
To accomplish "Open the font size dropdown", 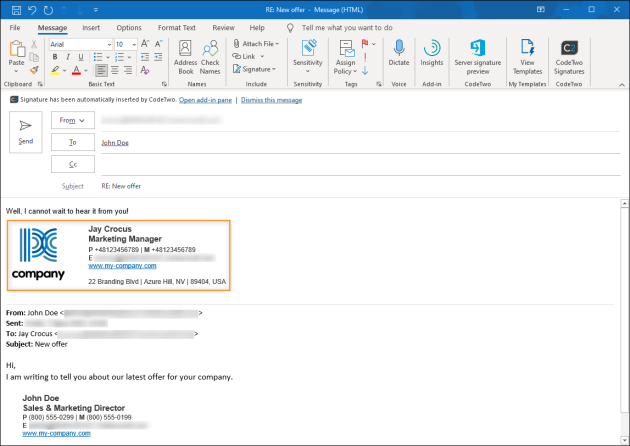I will (x=134, y=44).
